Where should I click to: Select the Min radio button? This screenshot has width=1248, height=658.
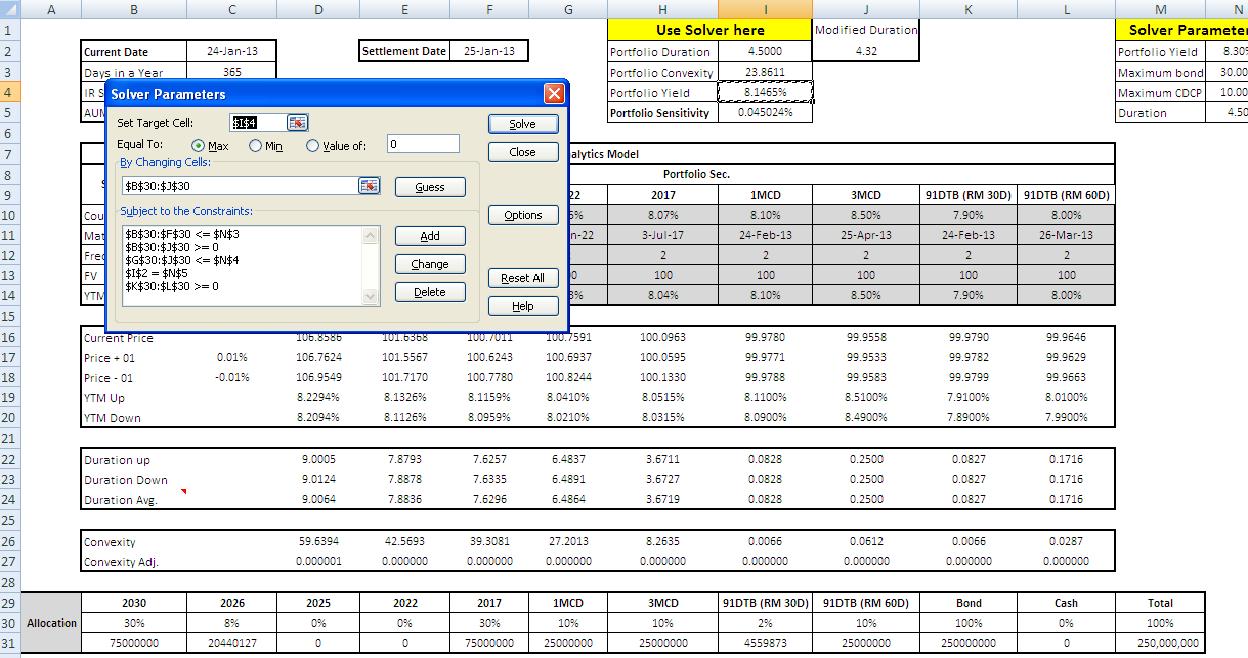(256, 146)
